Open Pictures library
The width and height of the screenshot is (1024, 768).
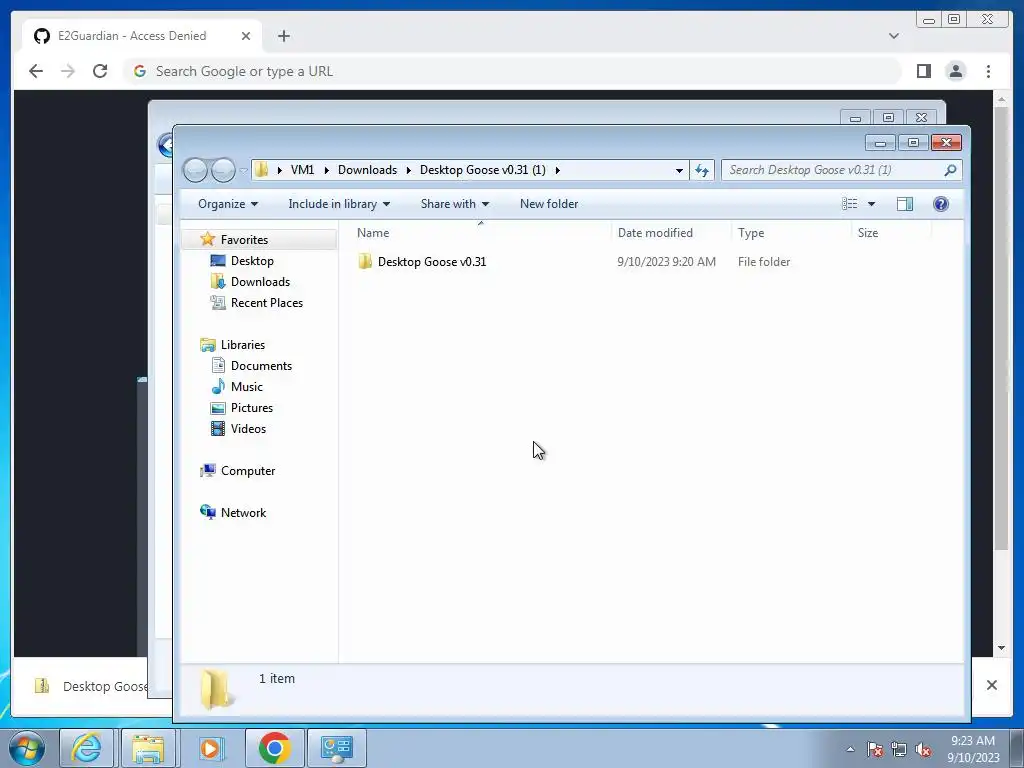coord(251,408)
